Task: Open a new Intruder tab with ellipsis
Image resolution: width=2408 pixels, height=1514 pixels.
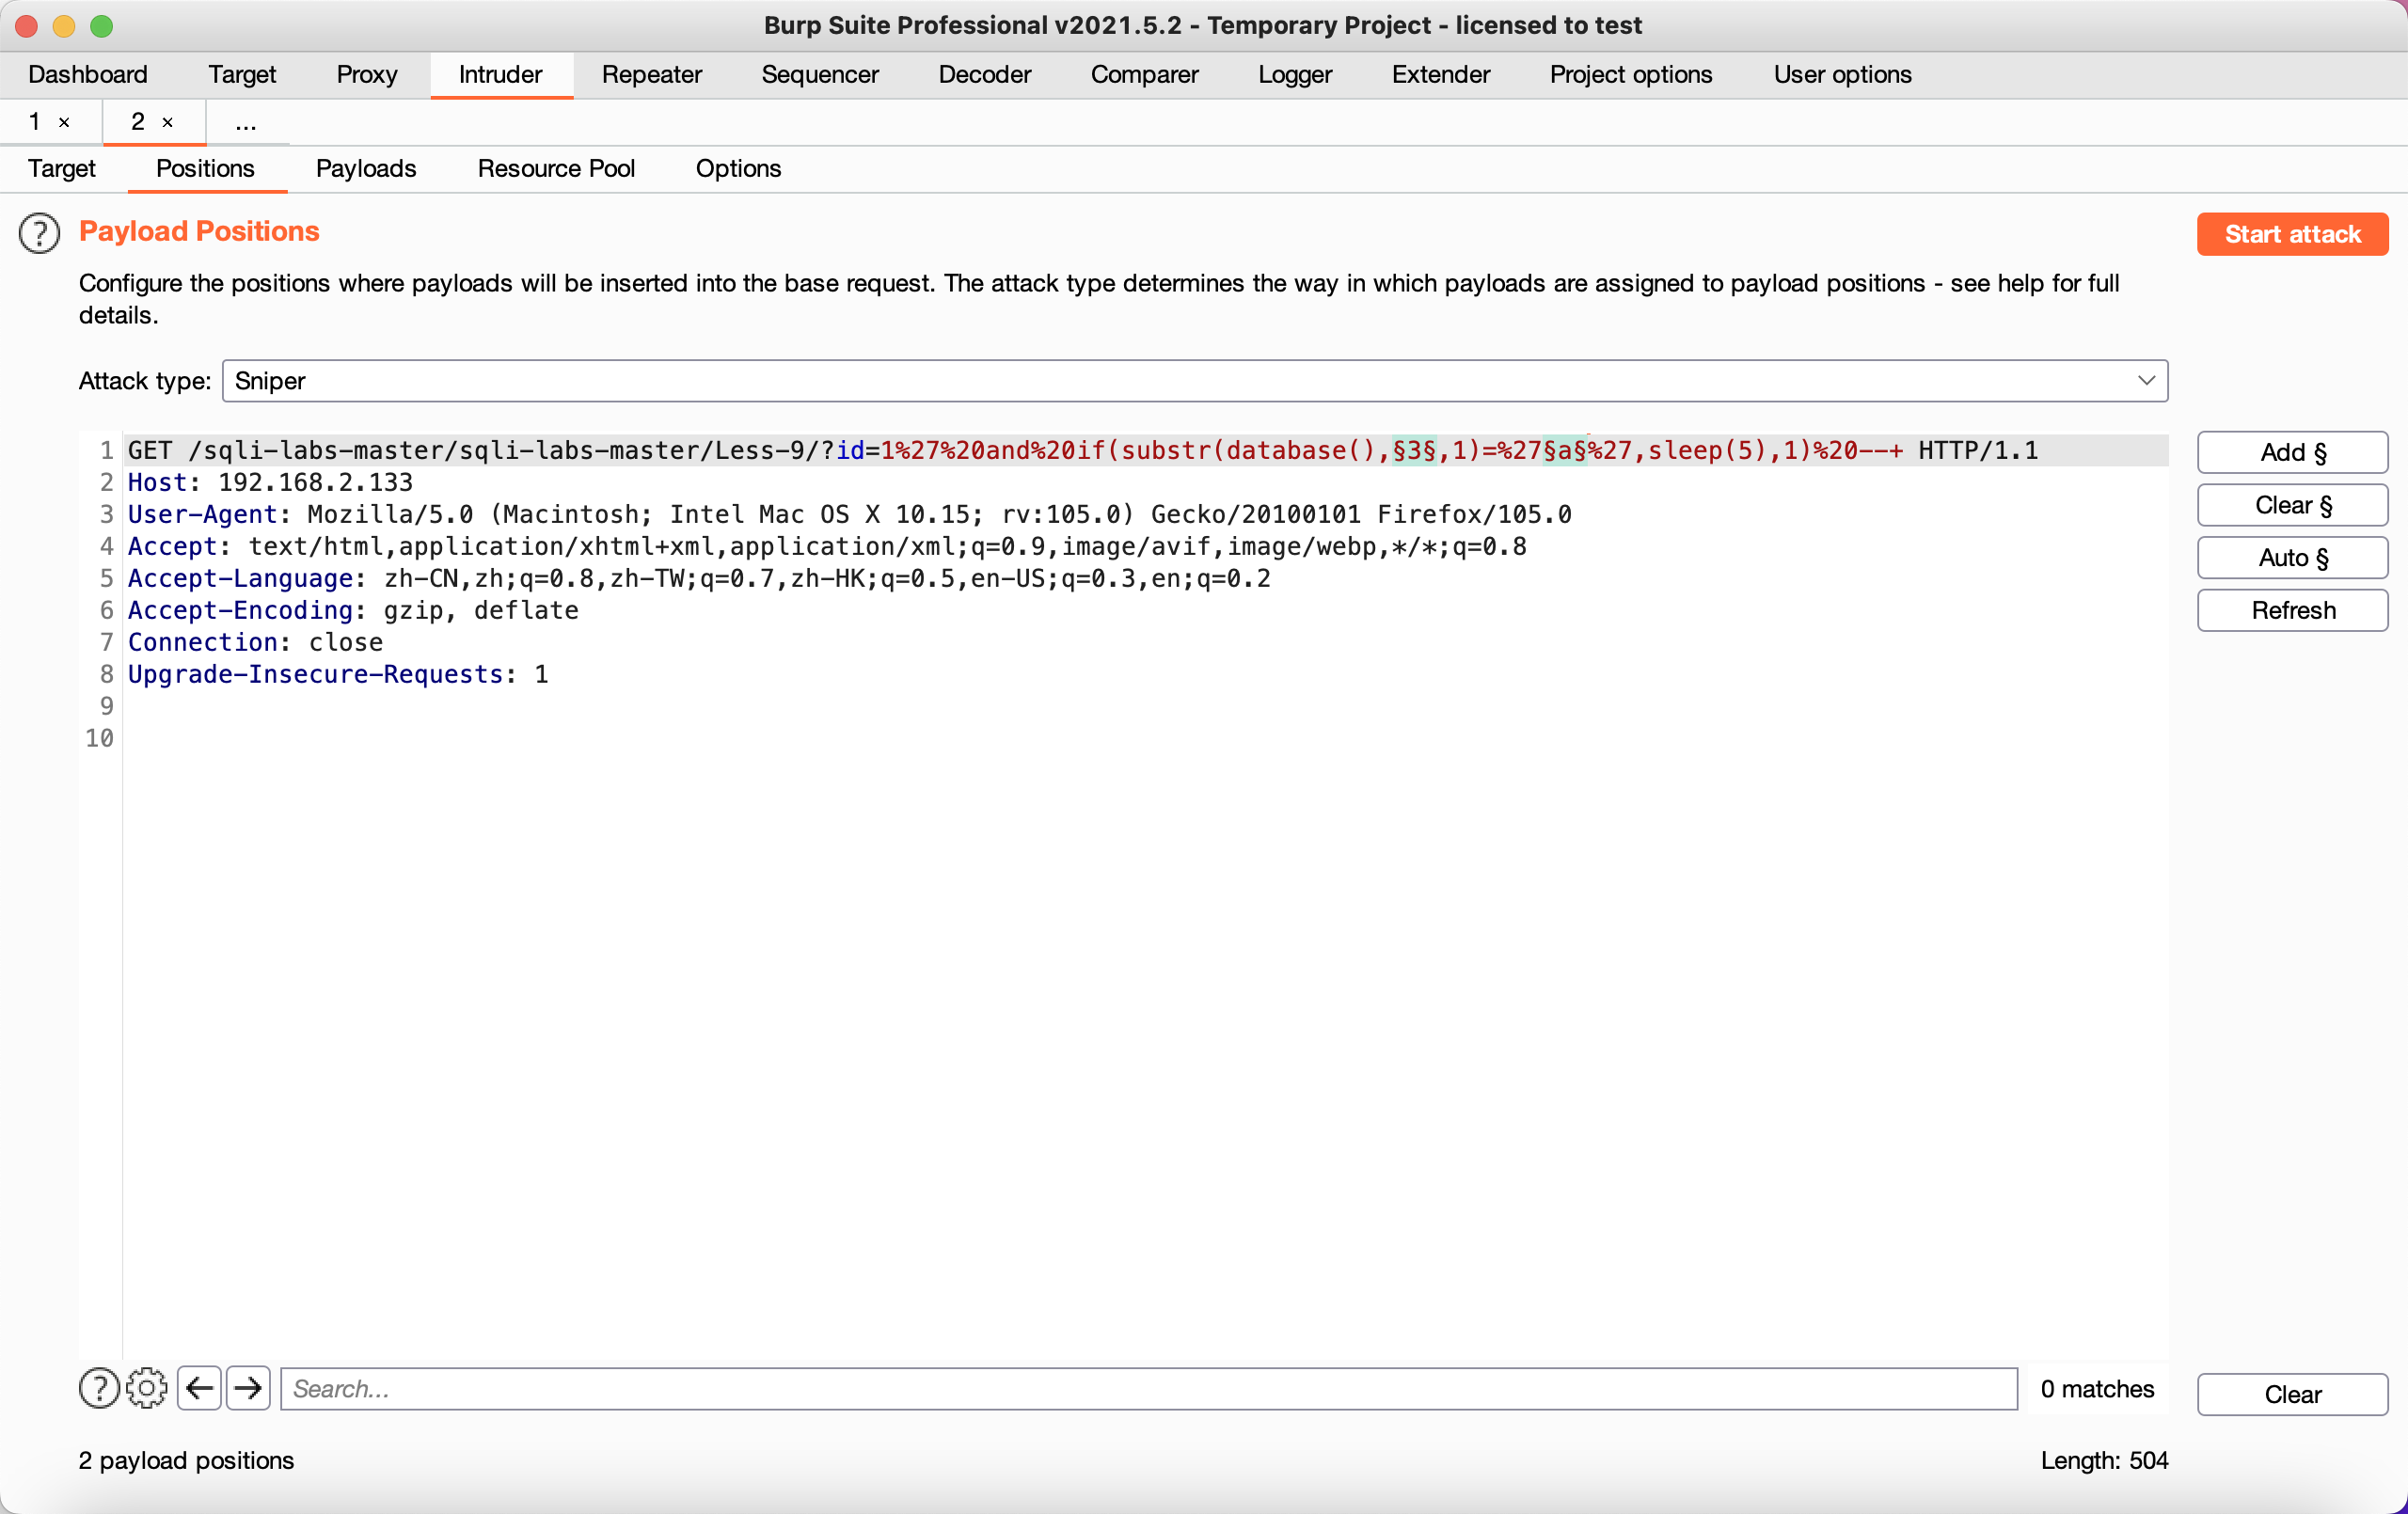Action: (246, 122)
